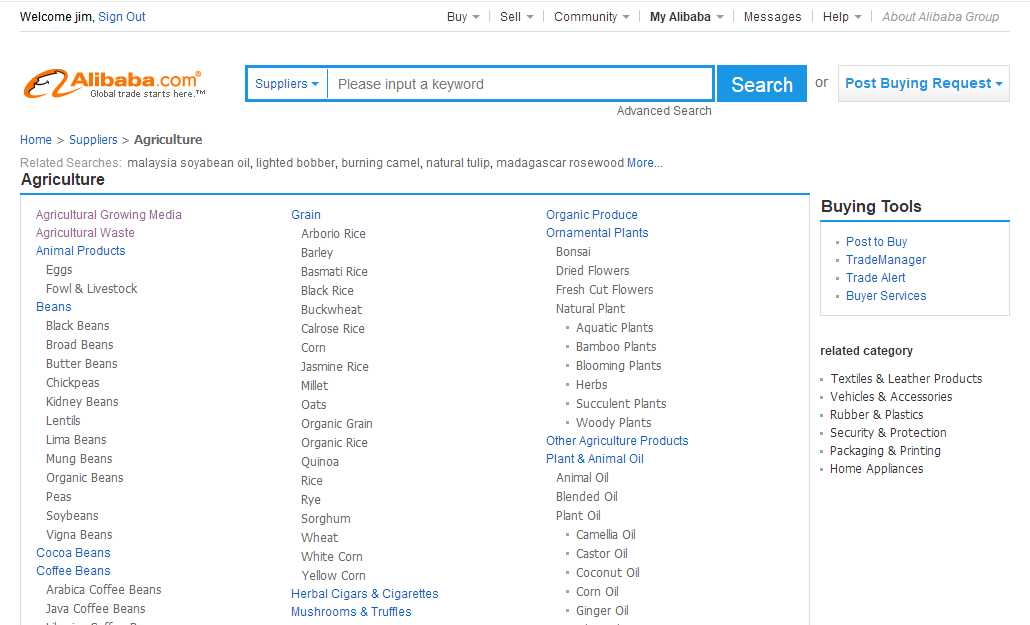Image resolution: width=1030 pixels, height=625 pixels.
Task: Open the Suppliers search type dropdown
Action: [286, 83]
